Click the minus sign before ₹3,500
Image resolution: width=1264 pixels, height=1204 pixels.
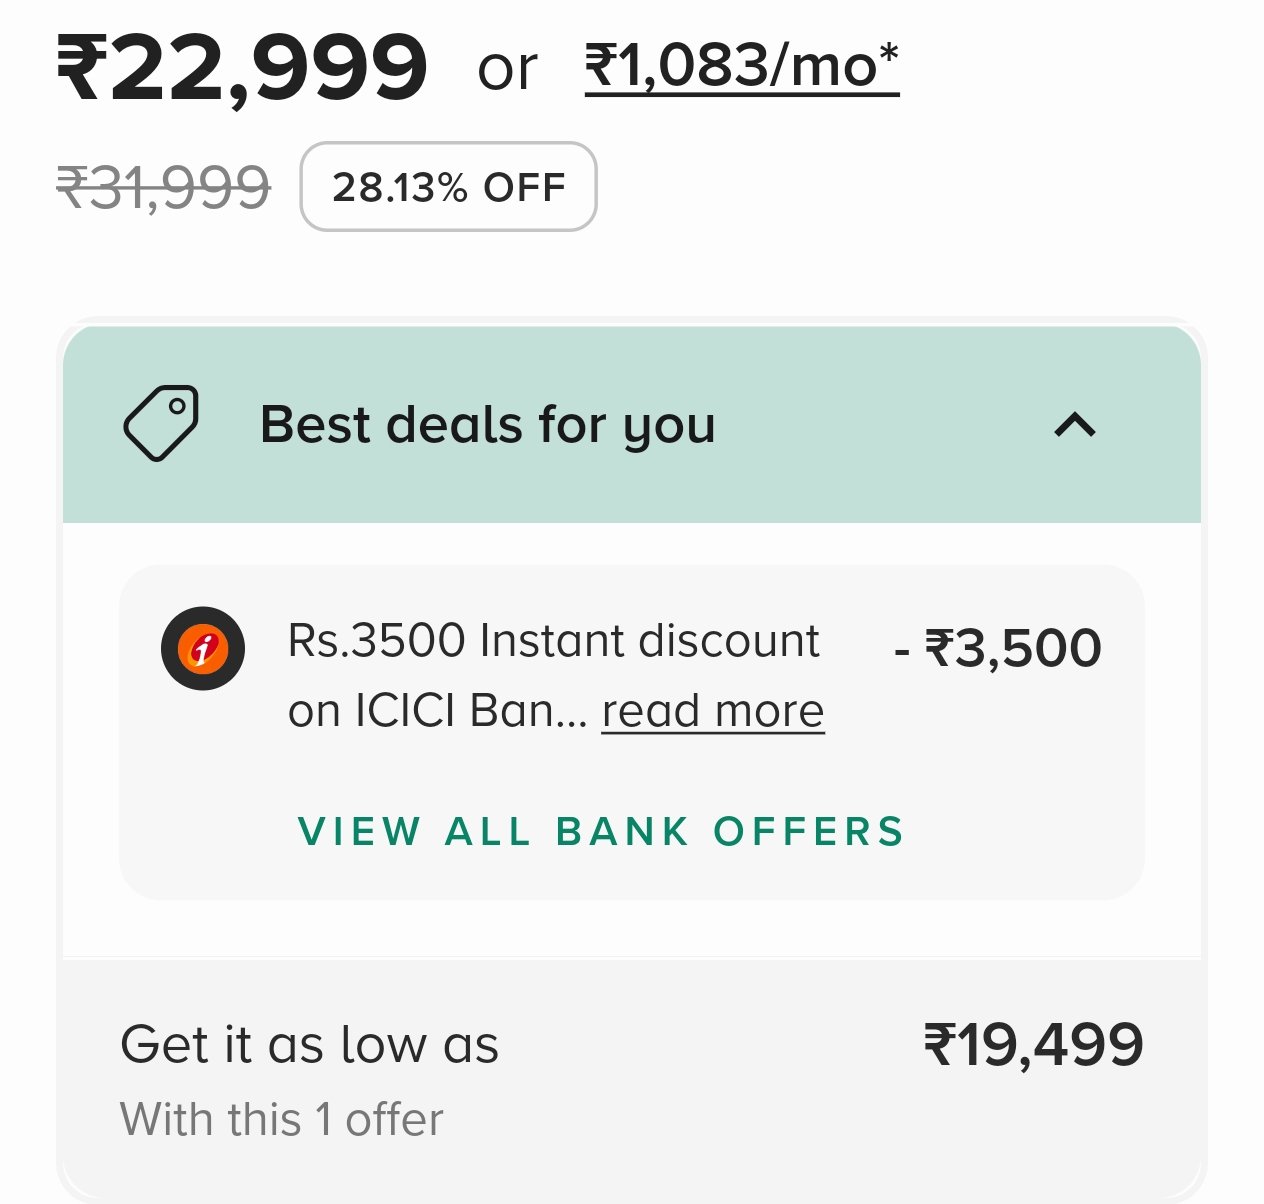click(902, 652)
